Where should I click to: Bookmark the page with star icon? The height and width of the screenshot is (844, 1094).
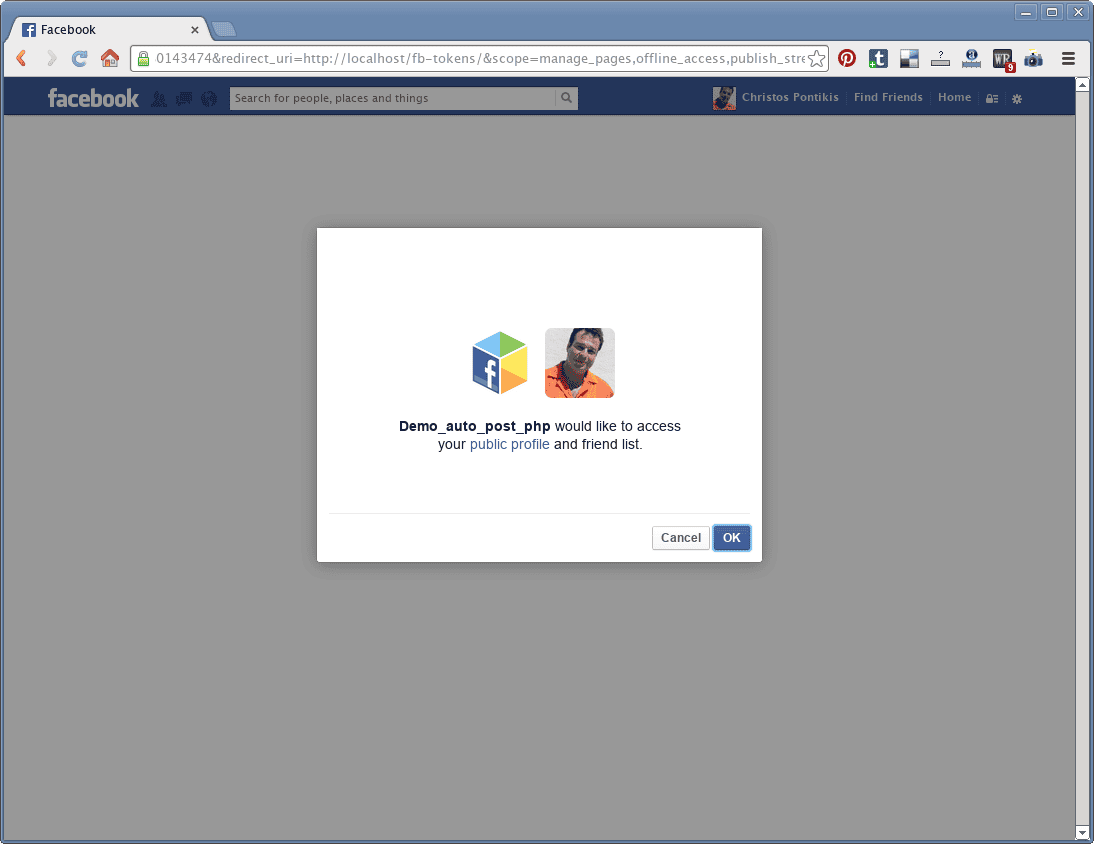coord(816,59)
